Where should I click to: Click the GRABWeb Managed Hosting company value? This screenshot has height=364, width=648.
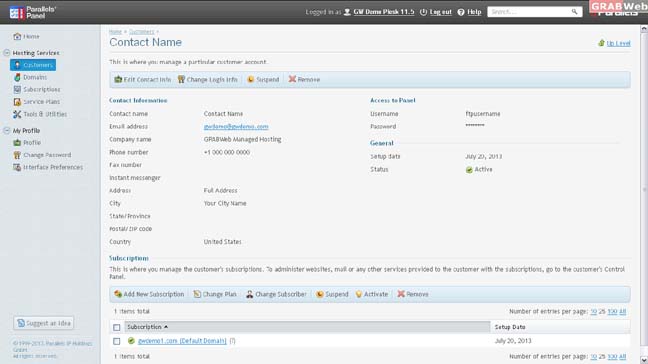(x=242, y=139)
